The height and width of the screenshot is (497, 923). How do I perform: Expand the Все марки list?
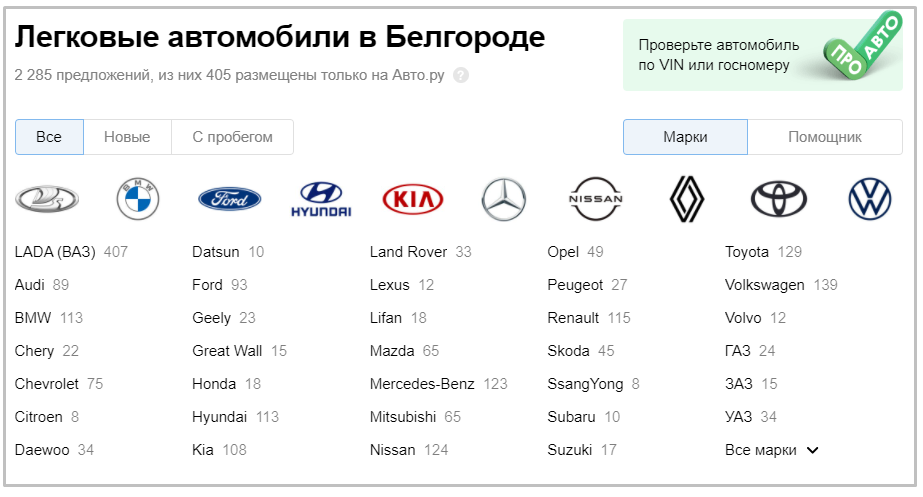pyautogui.click(x=772, y=450)
